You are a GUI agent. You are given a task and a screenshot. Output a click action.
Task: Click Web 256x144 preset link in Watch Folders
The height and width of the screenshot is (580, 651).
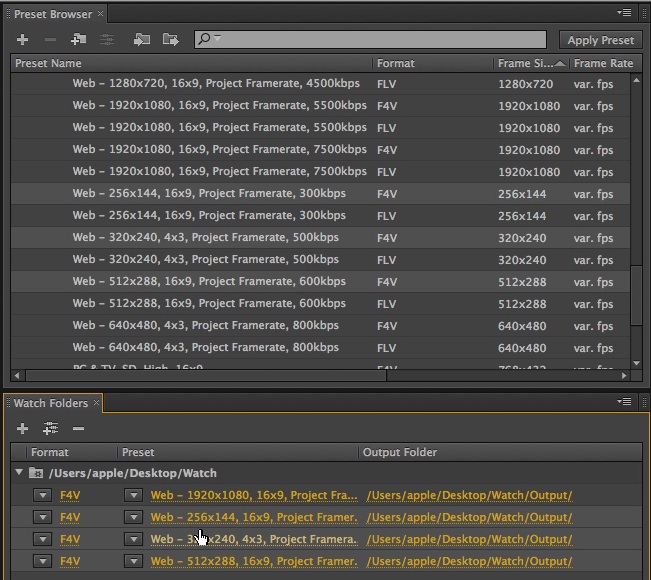pos(254,517)
